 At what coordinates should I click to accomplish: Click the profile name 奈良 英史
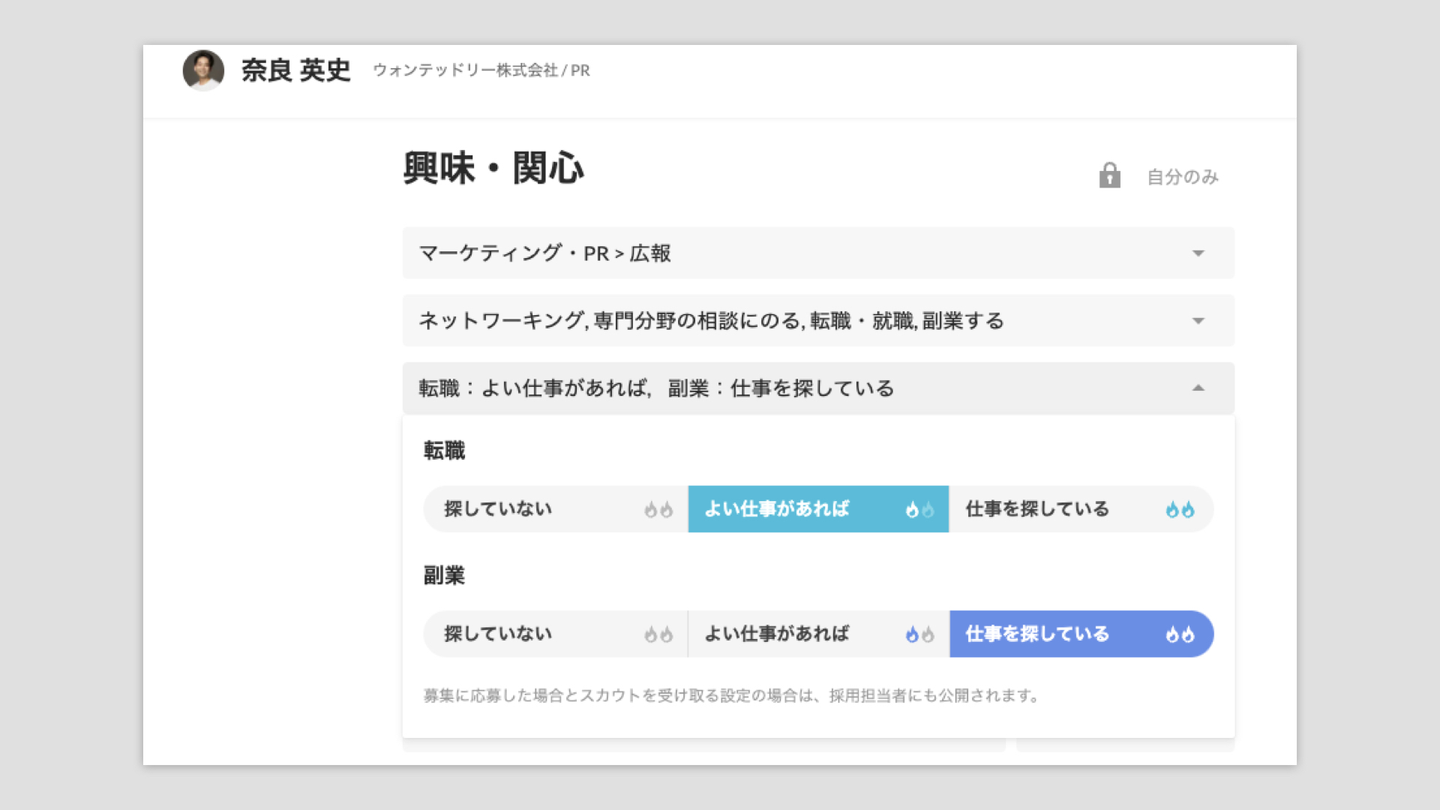coord(296,71)
